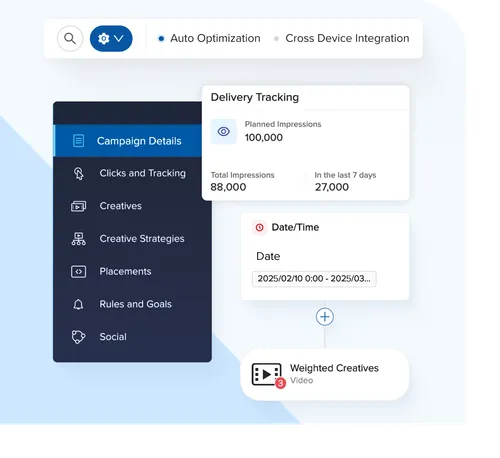The image size is (500, 458).
Task: Click the Total Impressions value 88,000
Action: [x=228, y=187]
